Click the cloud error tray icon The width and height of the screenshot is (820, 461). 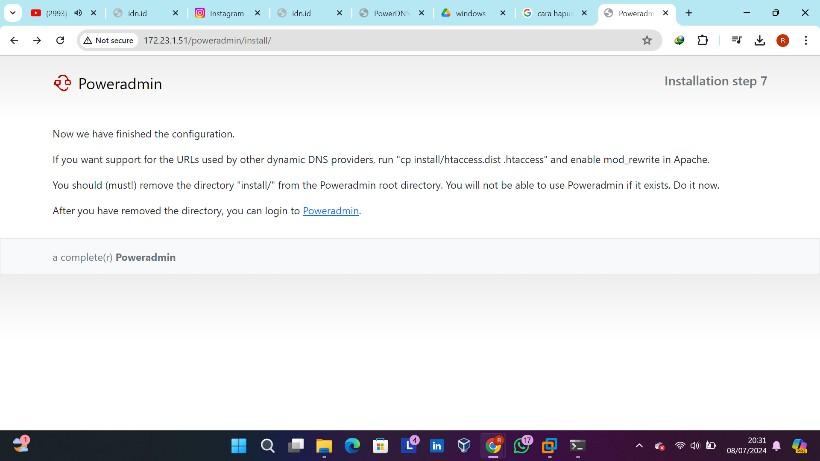click(x=660, y=446)
